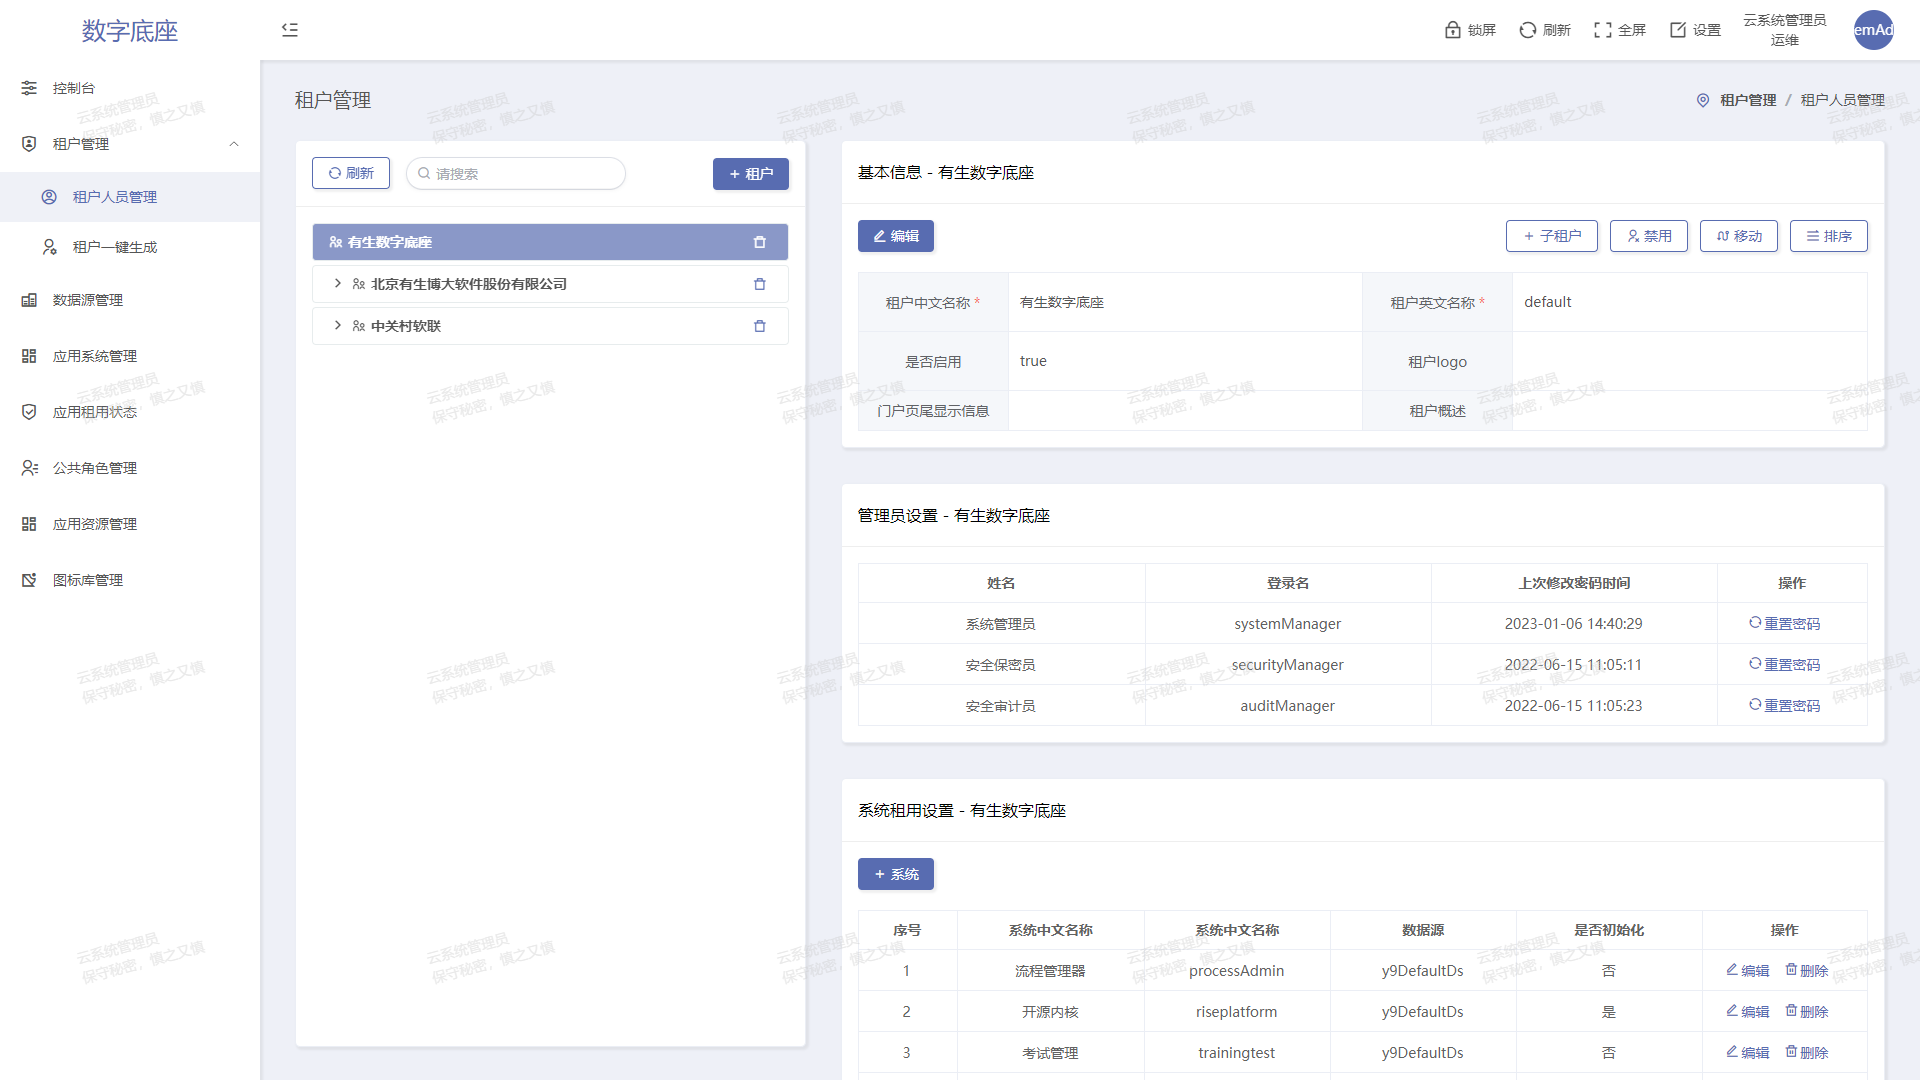Click the lock screen icon
This screenshot has width=1920, height=1080.
click(1453, 30)
